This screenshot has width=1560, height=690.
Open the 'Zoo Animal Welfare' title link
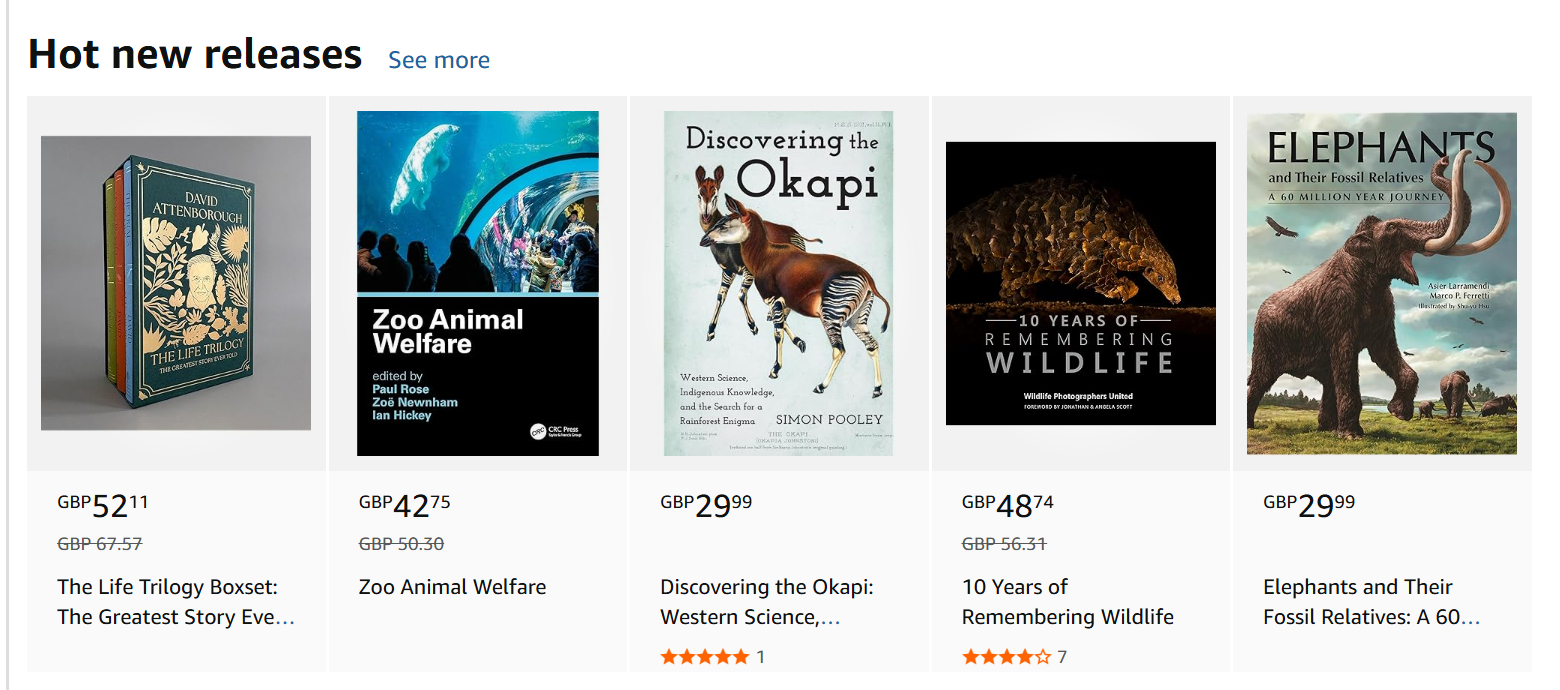tap(452, 587)
